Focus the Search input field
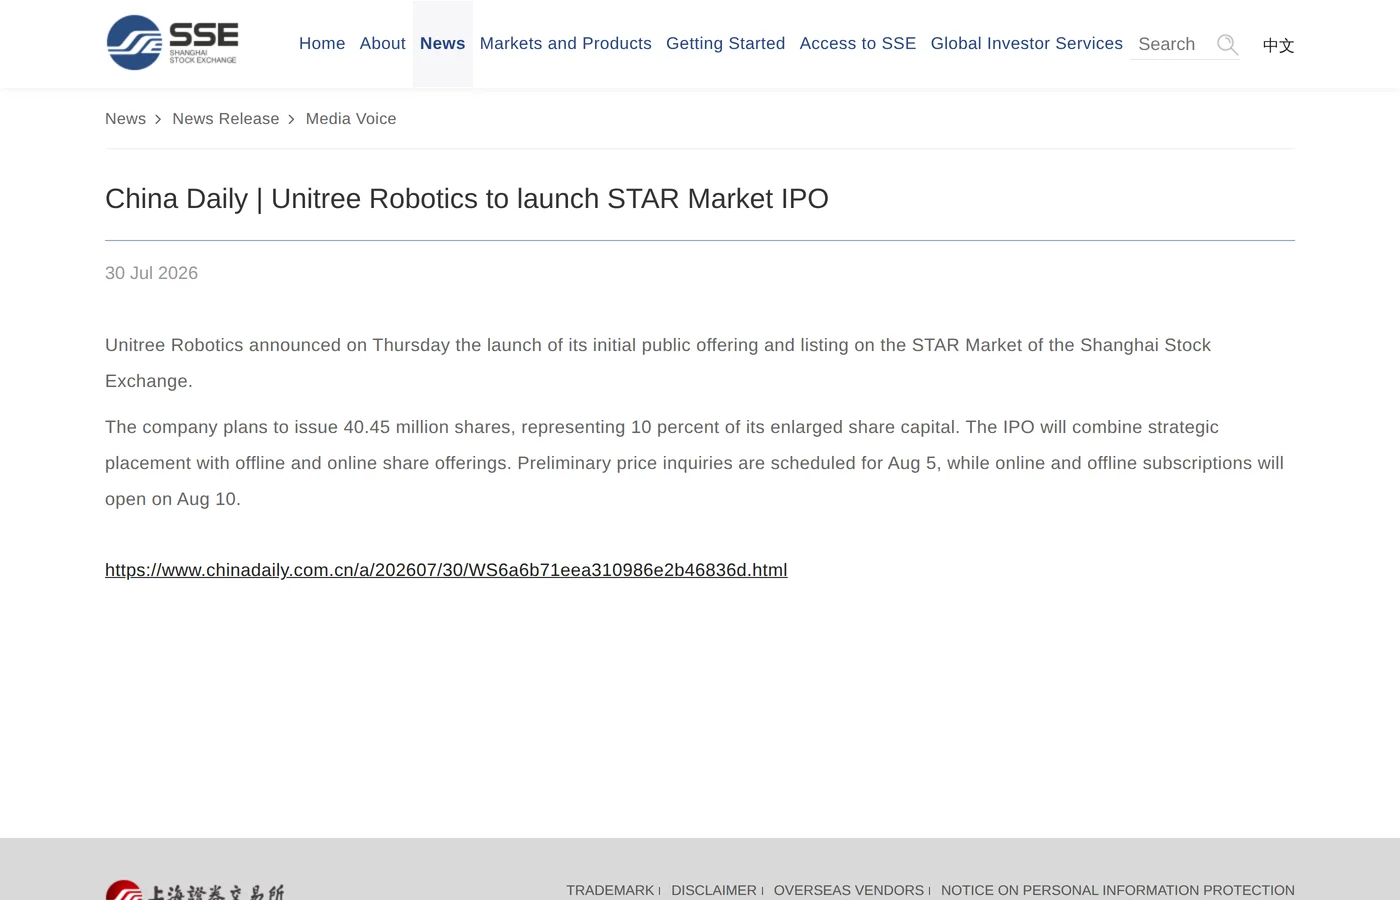The height and width of the screenshot is (900, 1400). [1172, 44]
